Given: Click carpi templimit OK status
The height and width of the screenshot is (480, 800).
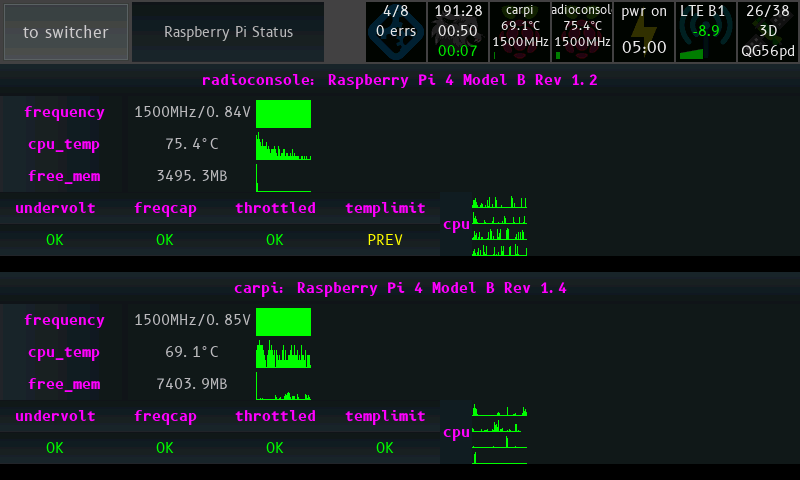Looking at the screenshot, I should [x=385, y=448].
